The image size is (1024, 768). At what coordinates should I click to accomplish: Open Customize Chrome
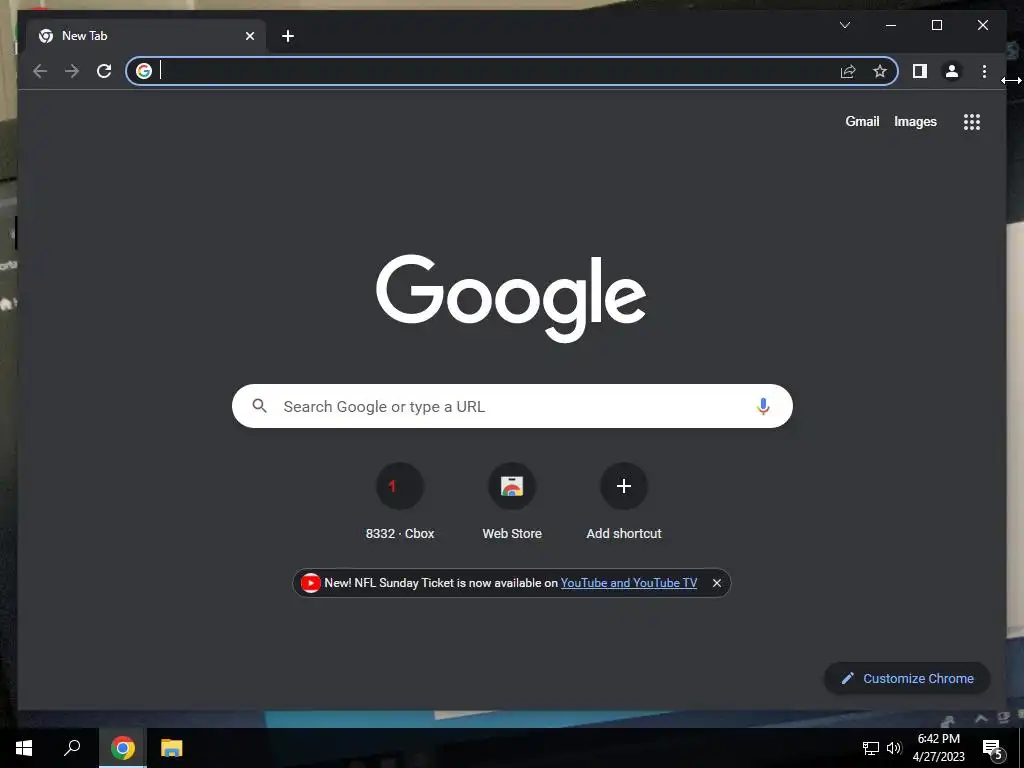tap(907, 679)
